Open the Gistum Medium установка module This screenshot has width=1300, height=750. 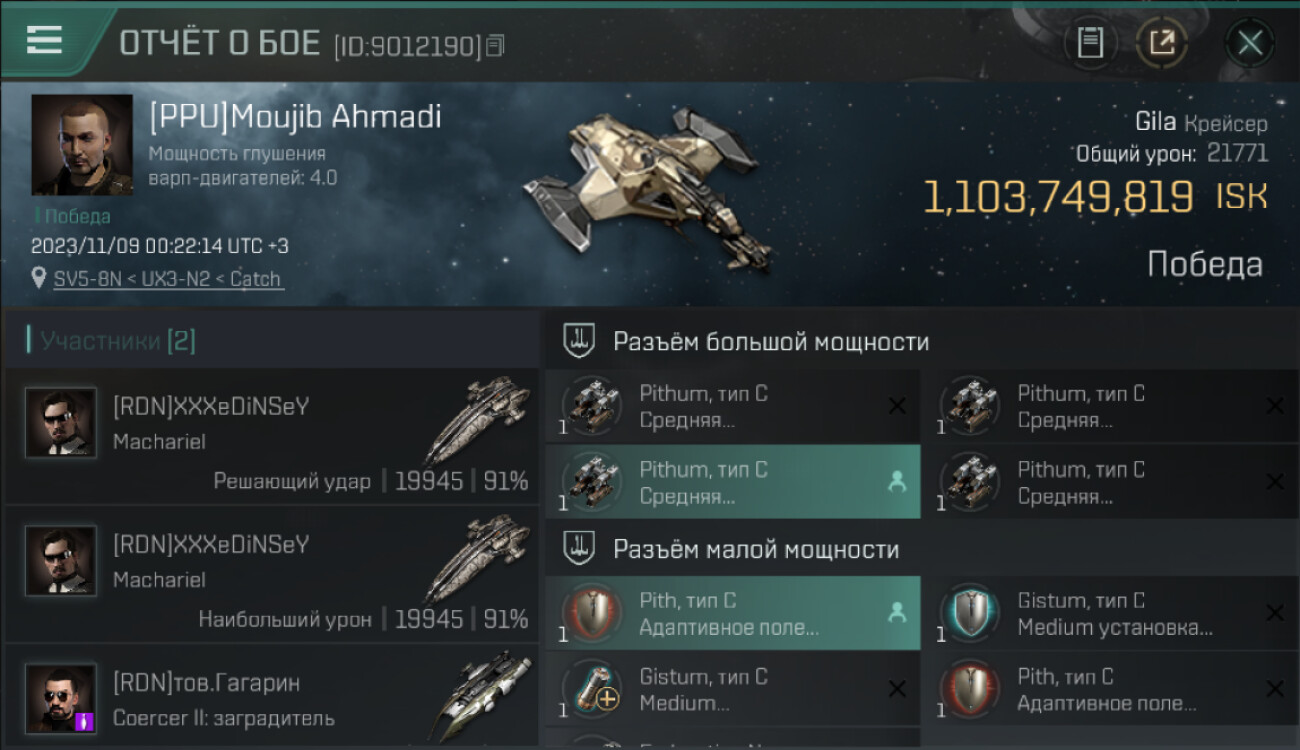(x=1111, y=613)
